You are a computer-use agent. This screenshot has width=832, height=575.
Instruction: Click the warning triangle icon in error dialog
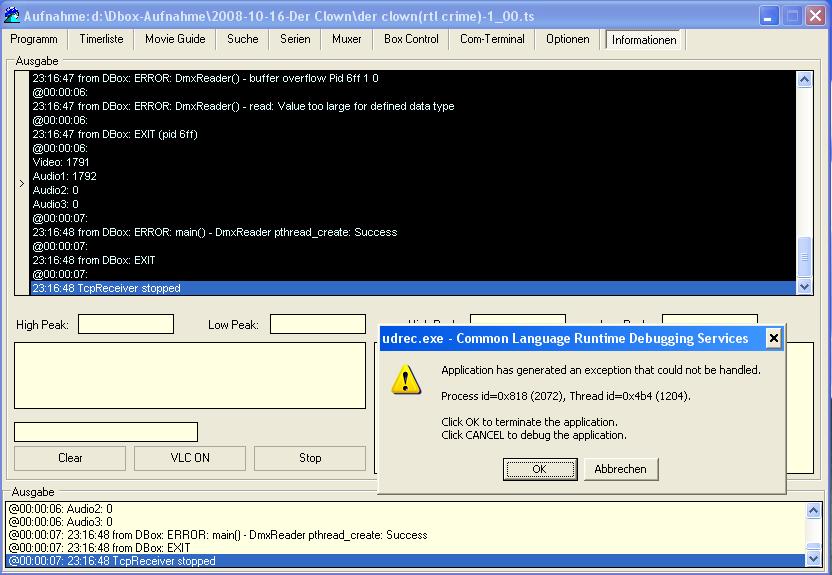(406, 379)
